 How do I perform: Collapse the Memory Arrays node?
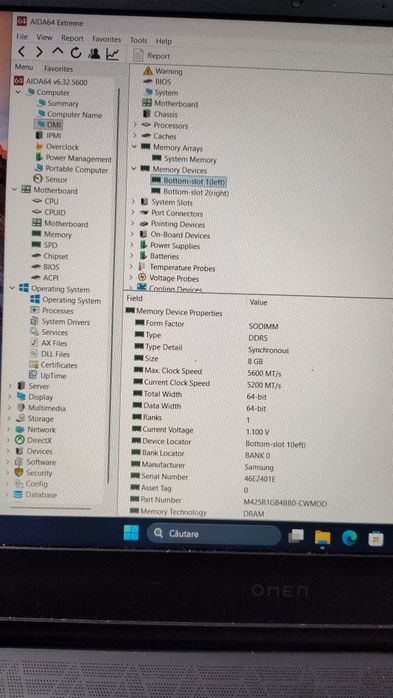(x=134, y=146)
